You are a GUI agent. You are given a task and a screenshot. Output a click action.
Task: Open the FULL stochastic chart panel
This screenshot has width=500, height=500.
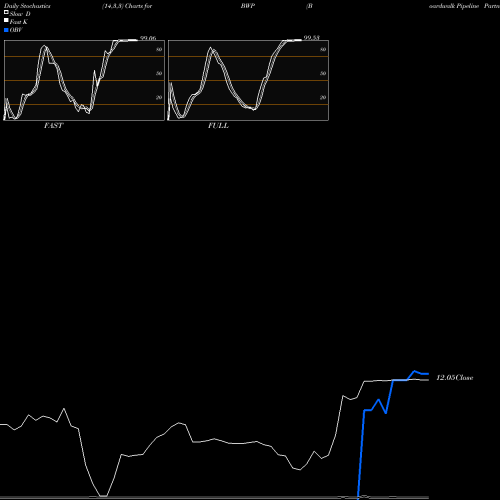pos(248,80)
